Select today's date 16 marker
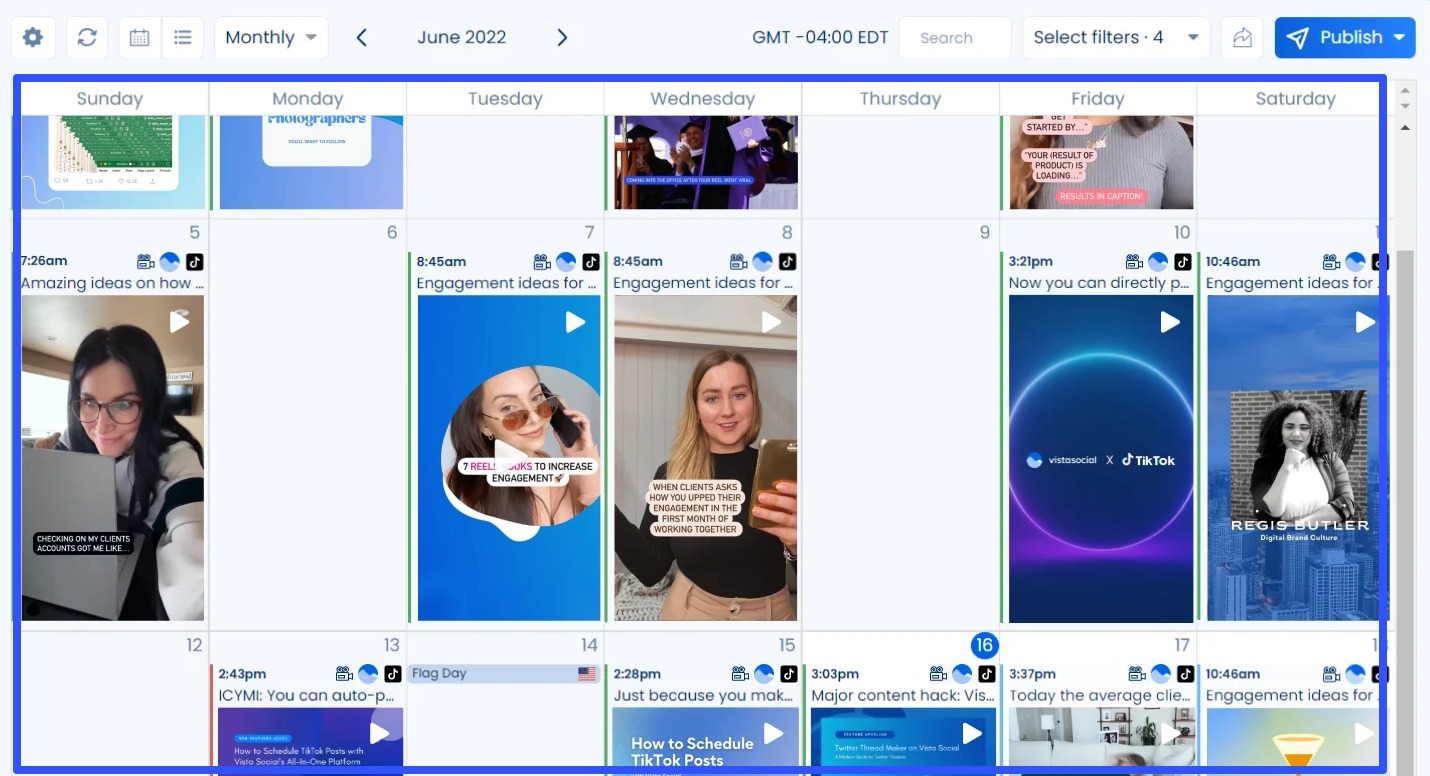This screenshot has width=1430, height=776. click(x=984, y=645)
